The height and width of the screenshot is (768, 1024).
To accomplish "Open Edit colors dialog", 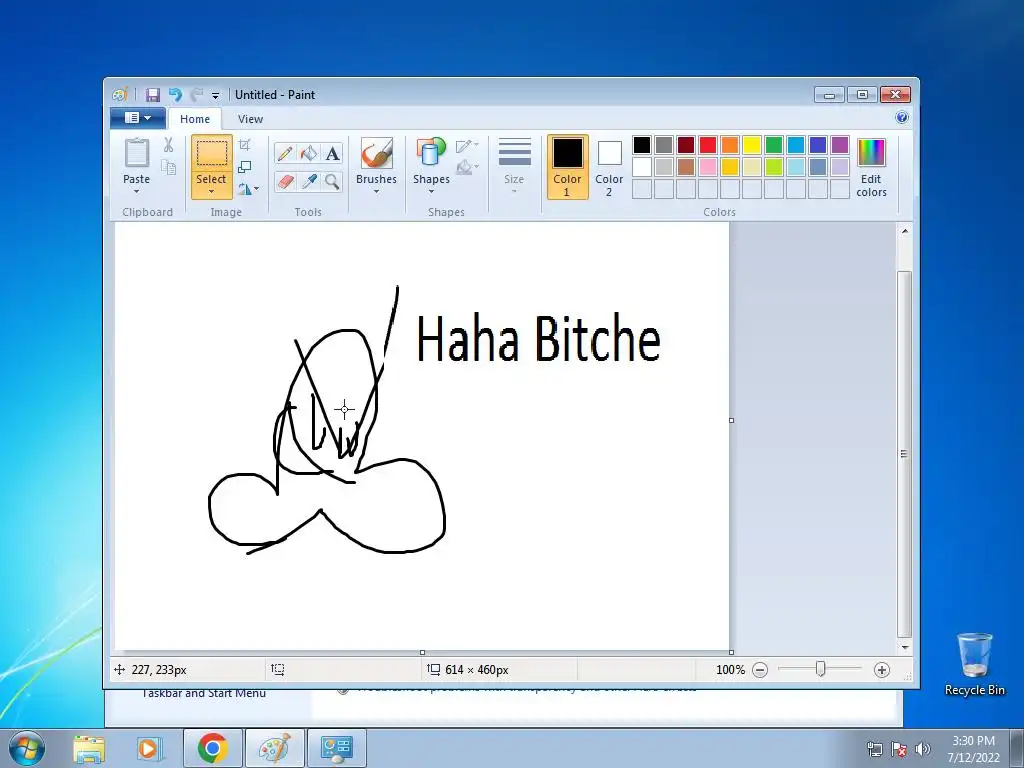I will pos(871,167).
